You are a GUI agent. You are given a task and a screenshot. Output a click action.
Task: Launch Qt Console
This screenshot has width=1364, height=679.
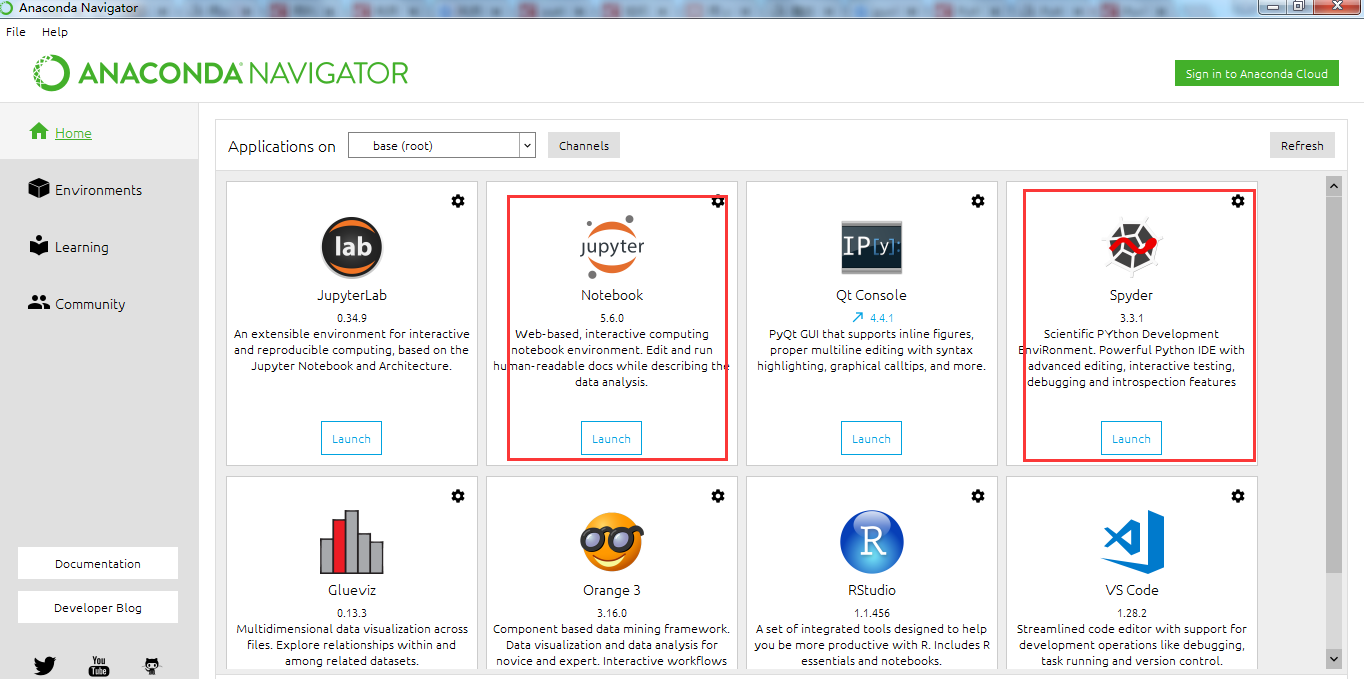(871, 438)
